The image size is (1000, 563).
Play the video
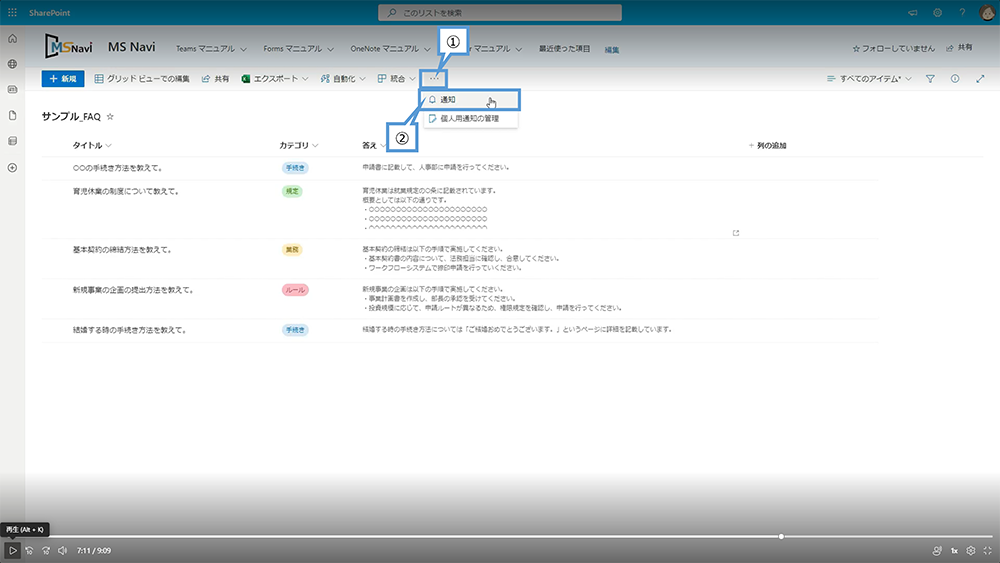click(12, 550)
